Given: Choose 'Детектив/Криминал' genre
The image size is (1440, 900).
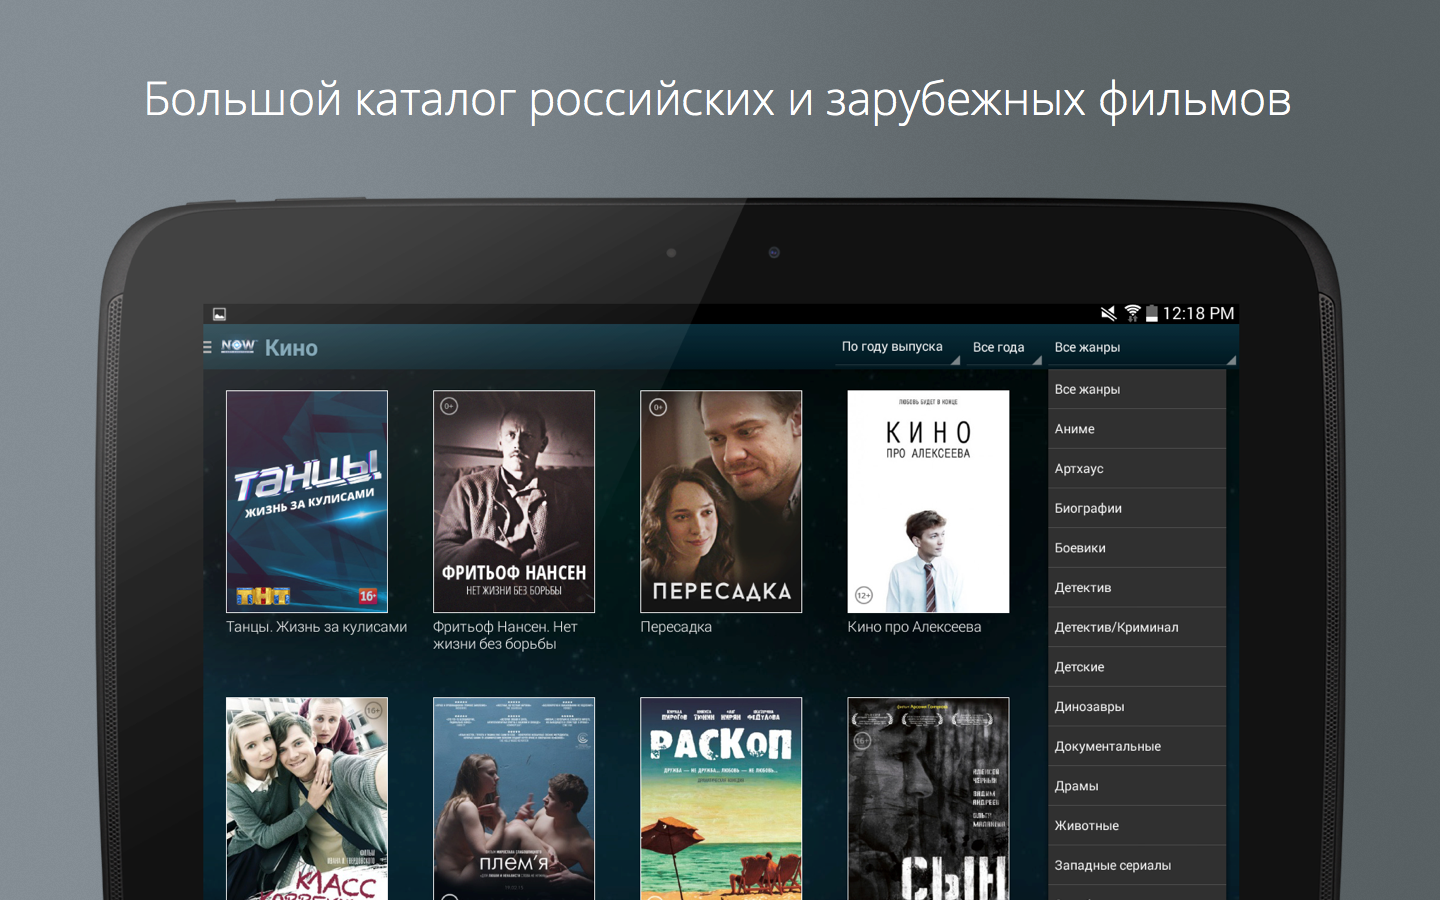Looking at the screenshot, I should [1137, 627].
